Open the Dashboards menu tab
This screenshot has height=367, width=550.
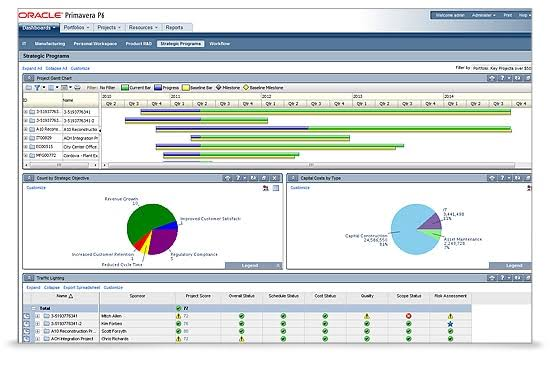click(39, 28)
